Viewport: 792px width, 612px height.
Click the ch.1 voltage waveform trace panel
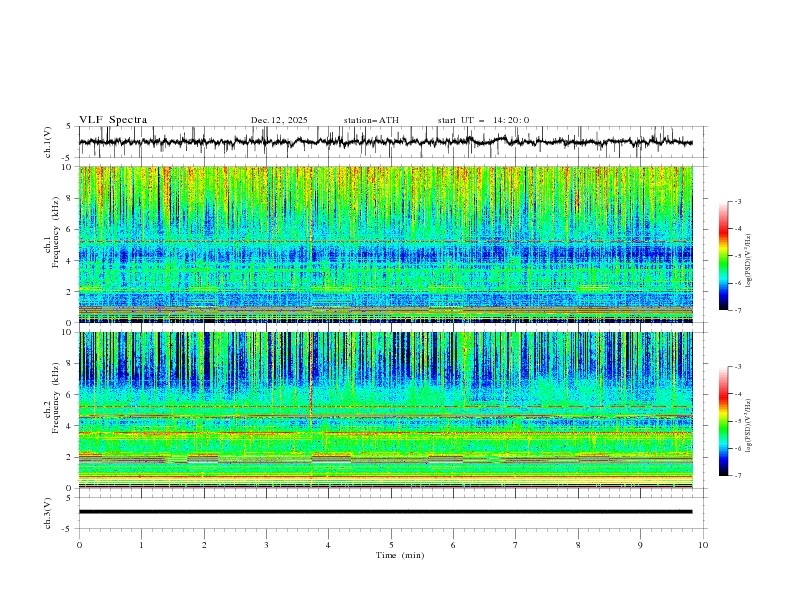point(393,142)
